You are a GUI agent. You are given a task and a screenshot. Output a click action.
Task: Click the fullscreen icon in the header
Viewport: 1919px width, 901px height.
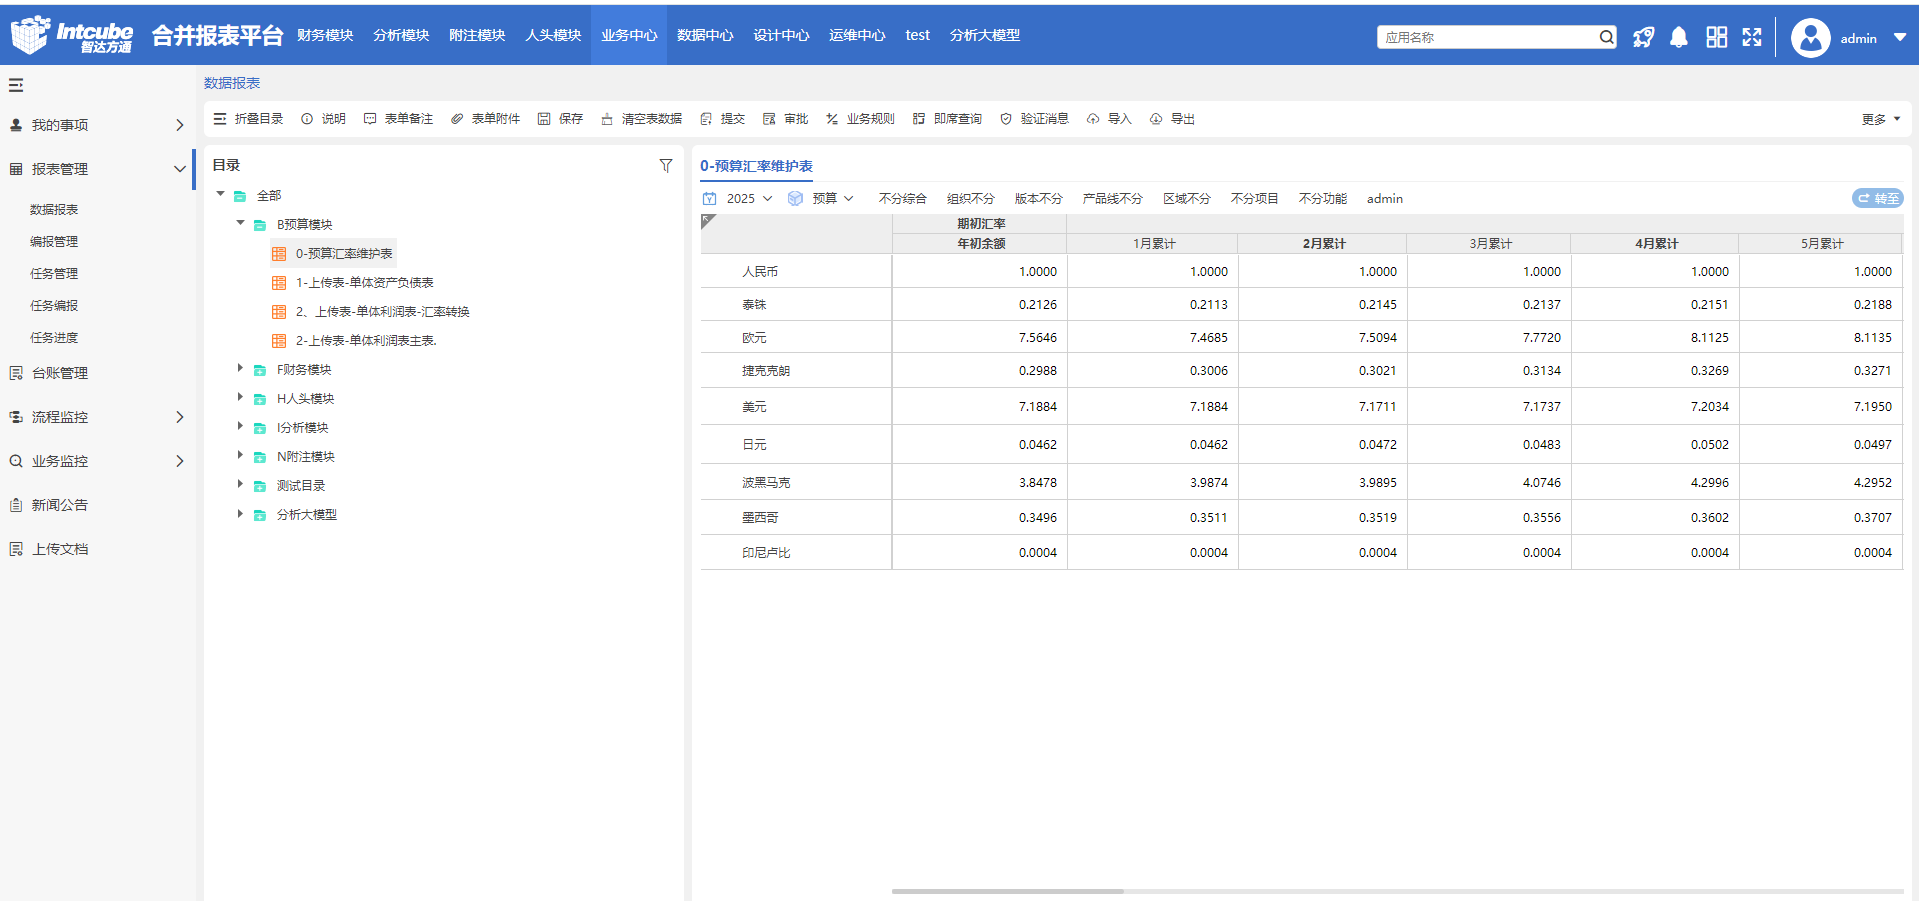coord(1752,37)
